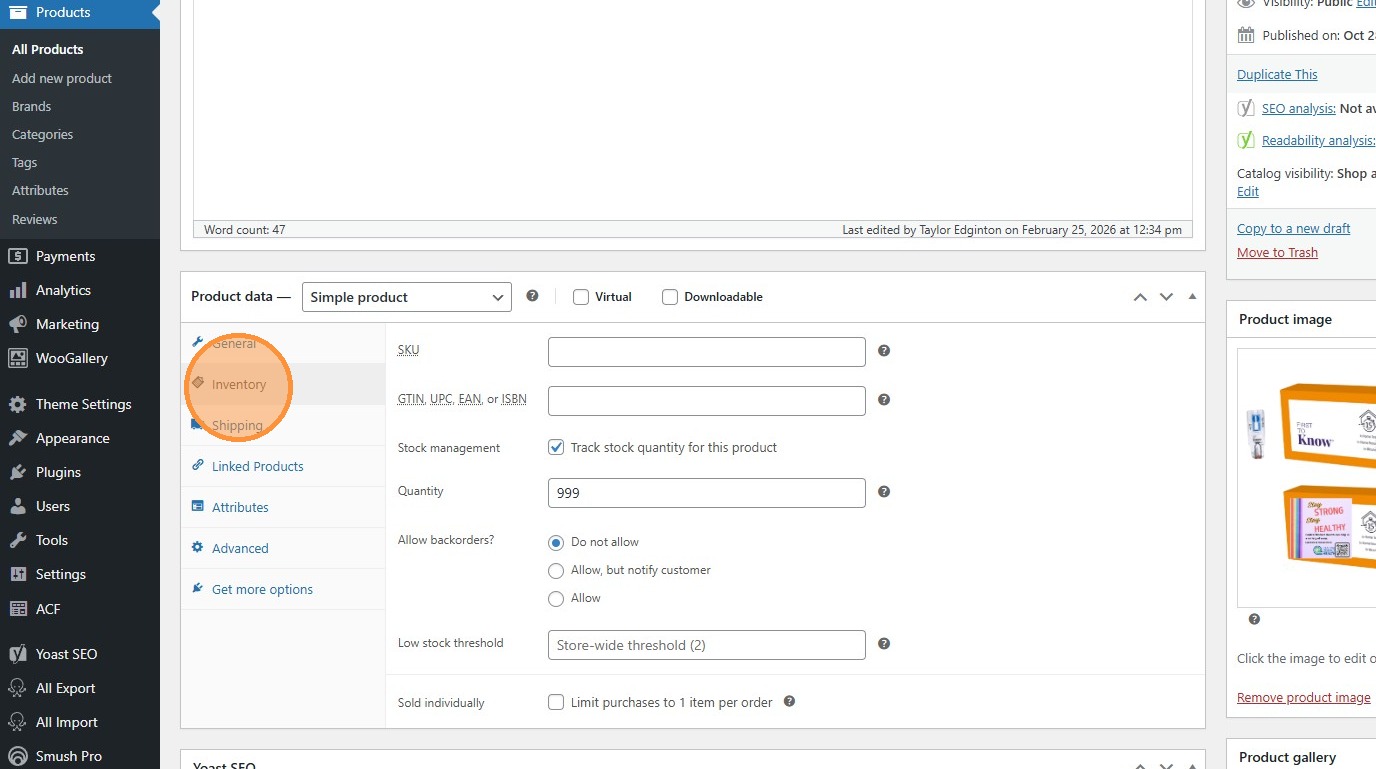Select 'Allow, but notify customer' backorder option
The image size is (1376, 769).
[x=556, y=570]
